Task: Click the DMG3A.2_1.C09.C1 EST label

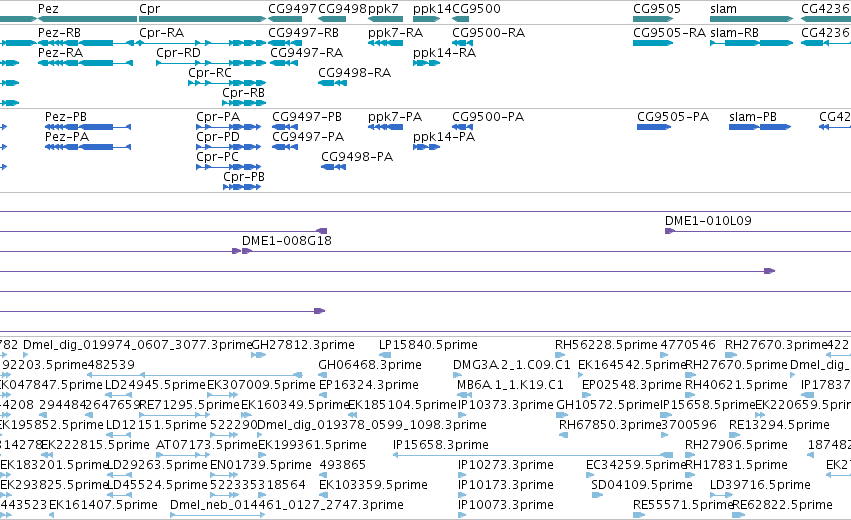Action: coord(512,365)
